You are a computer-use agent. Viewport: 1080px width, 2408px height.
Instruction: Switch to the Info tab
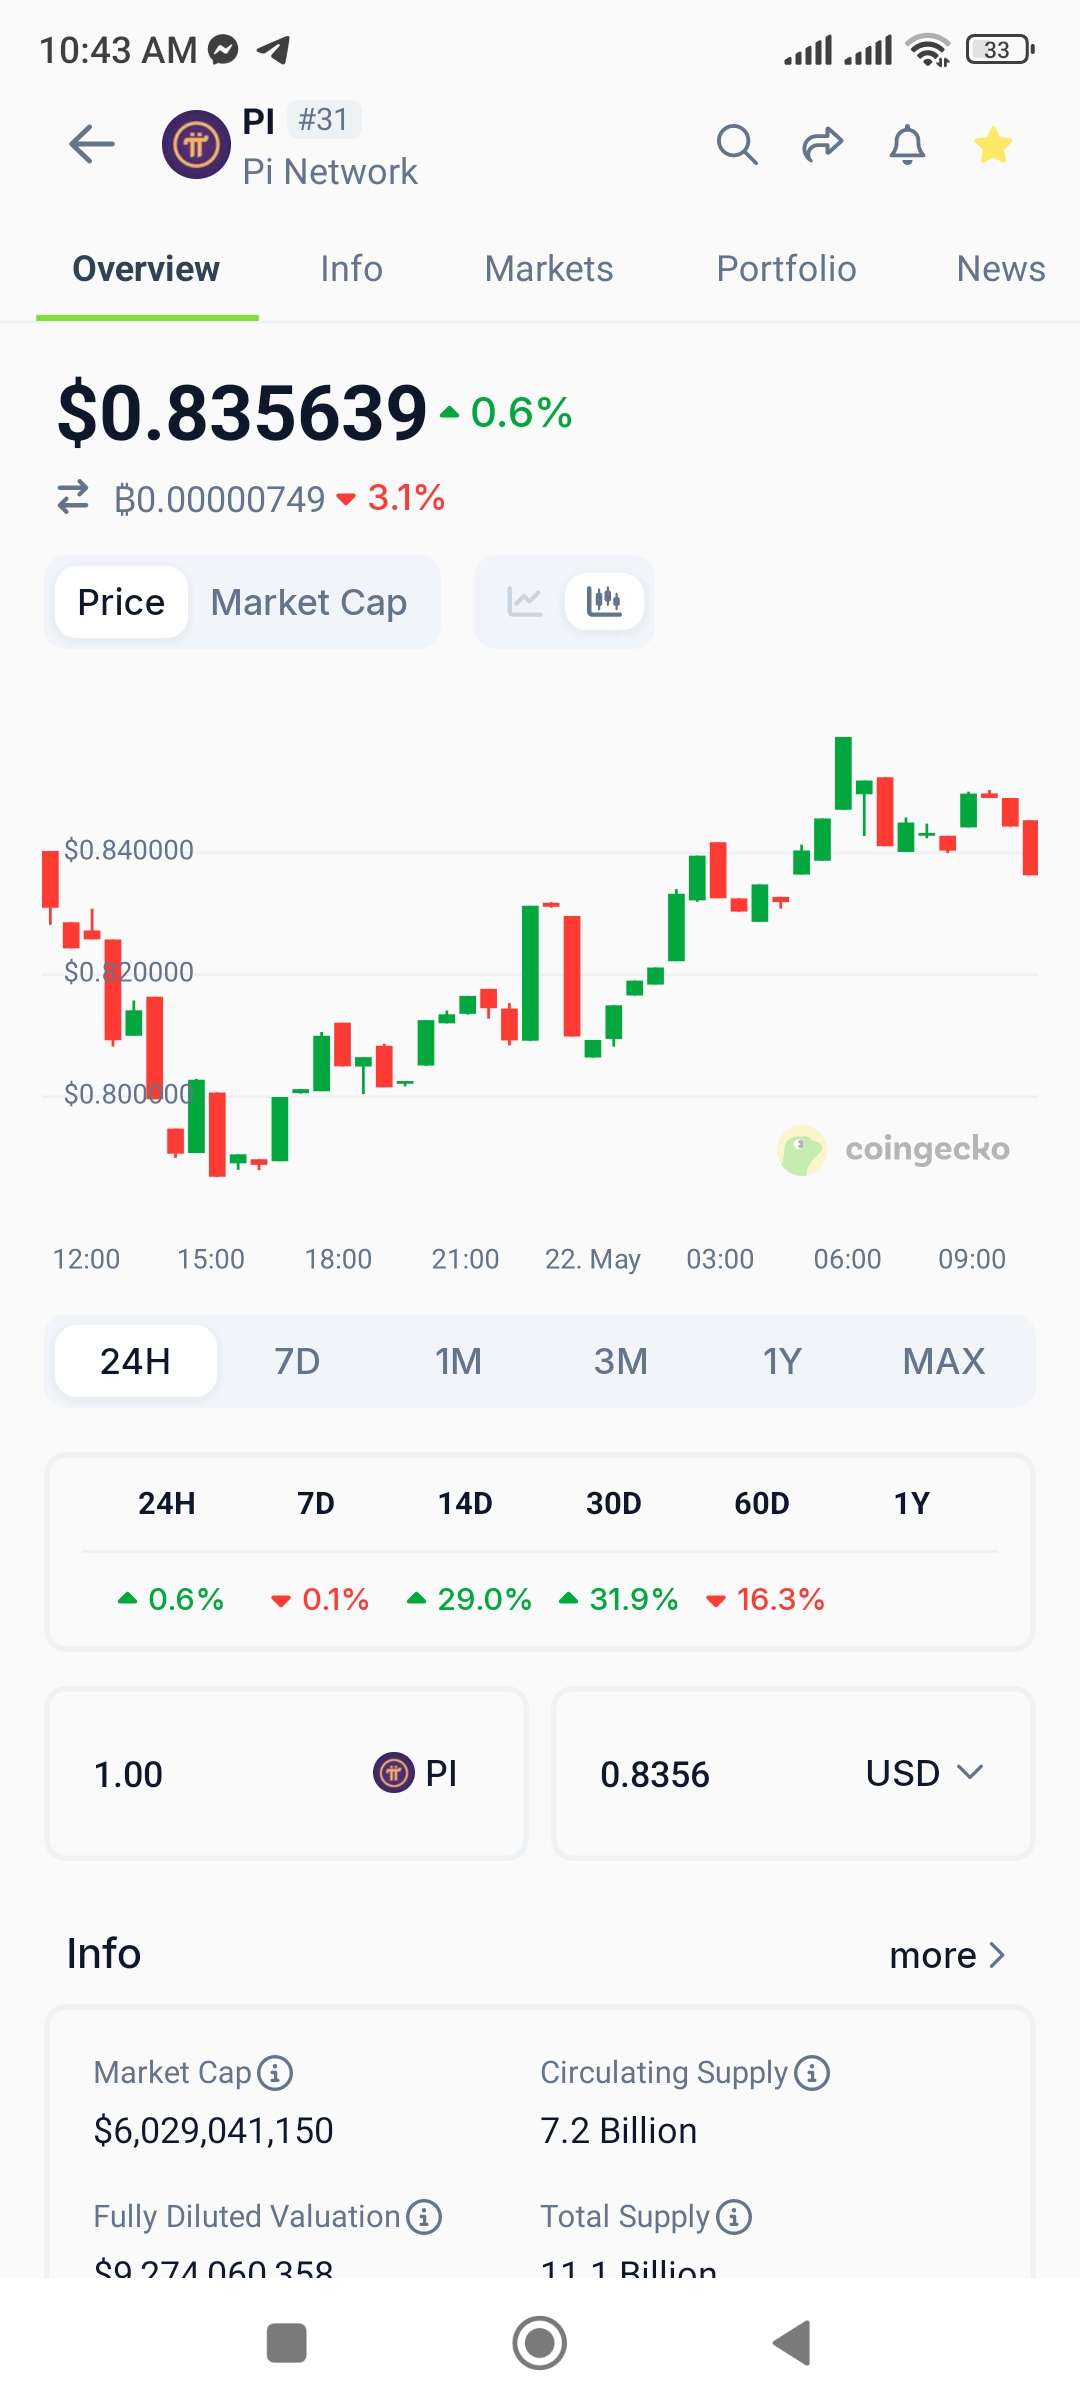pyautogui.click(x=351, y=269)
